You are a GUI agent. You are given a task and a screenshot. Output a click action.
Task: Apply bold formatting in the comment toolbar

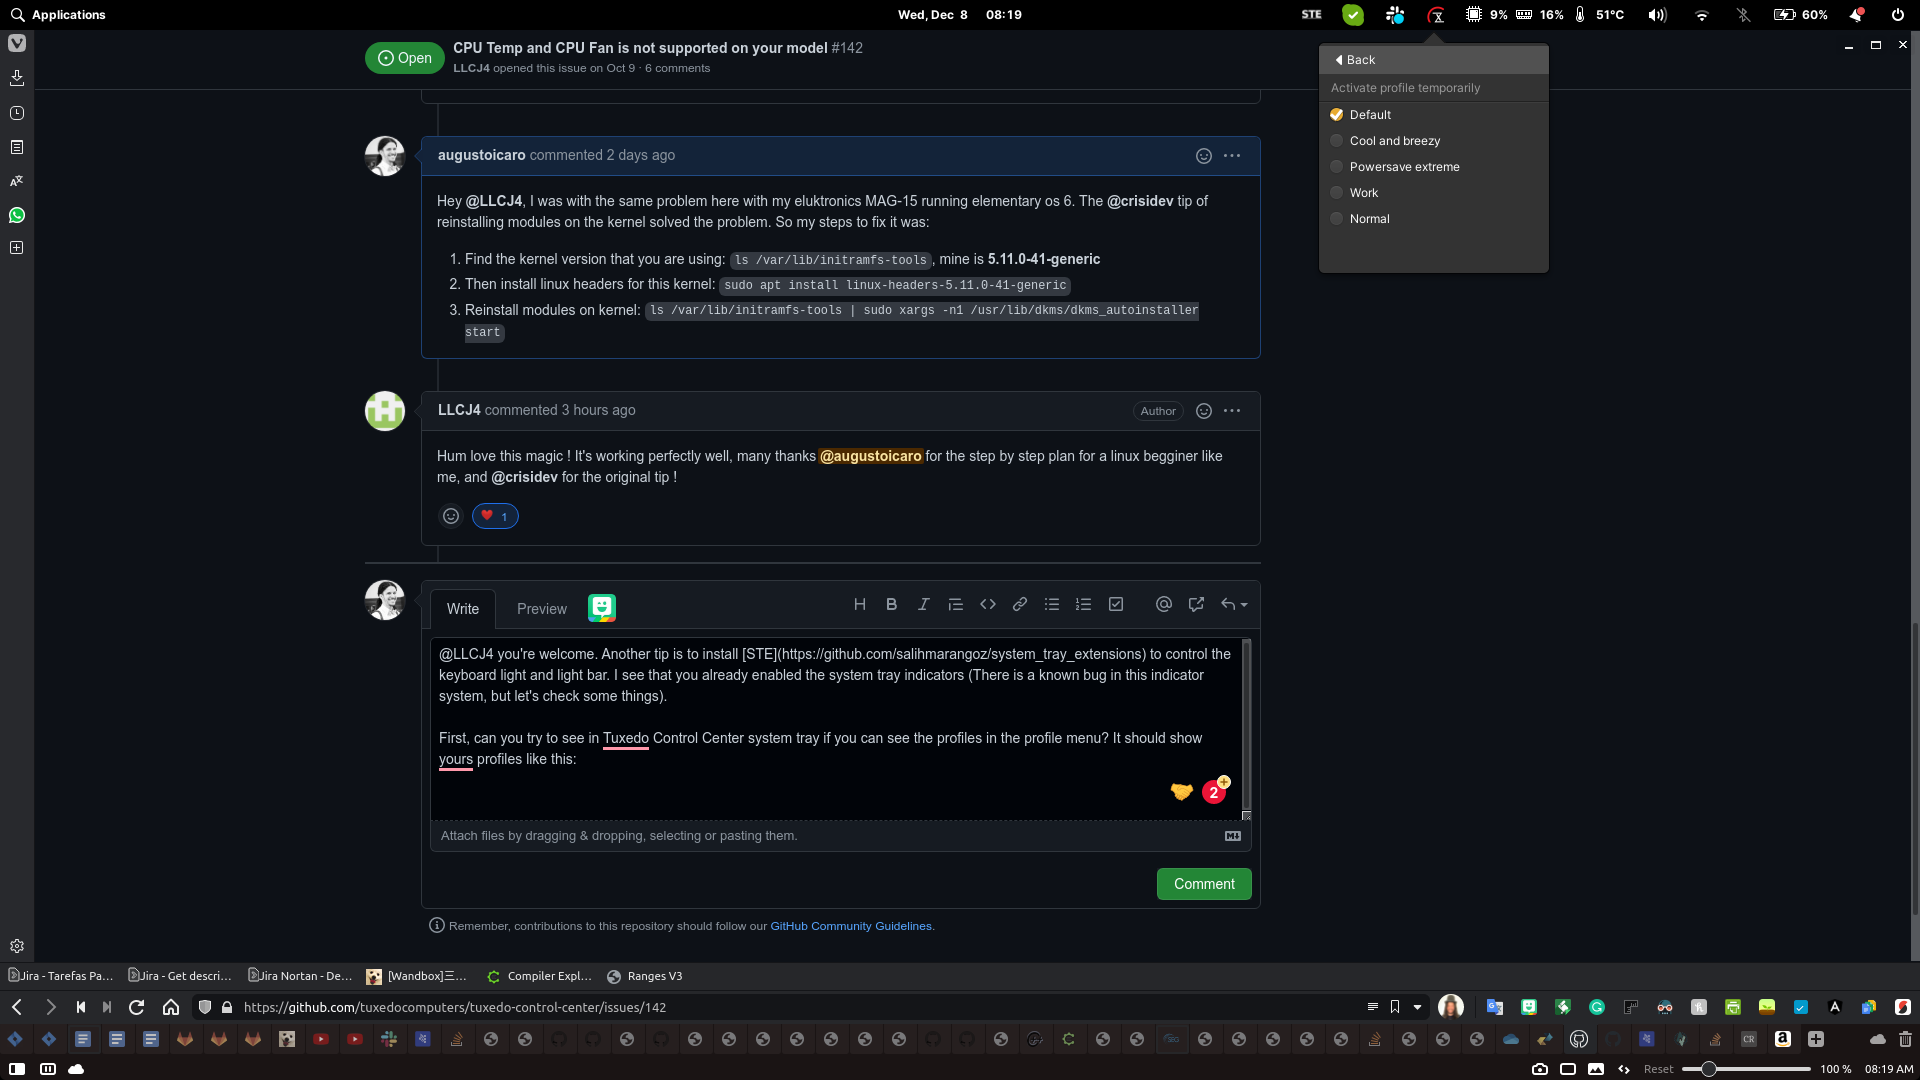coord(891,604)
